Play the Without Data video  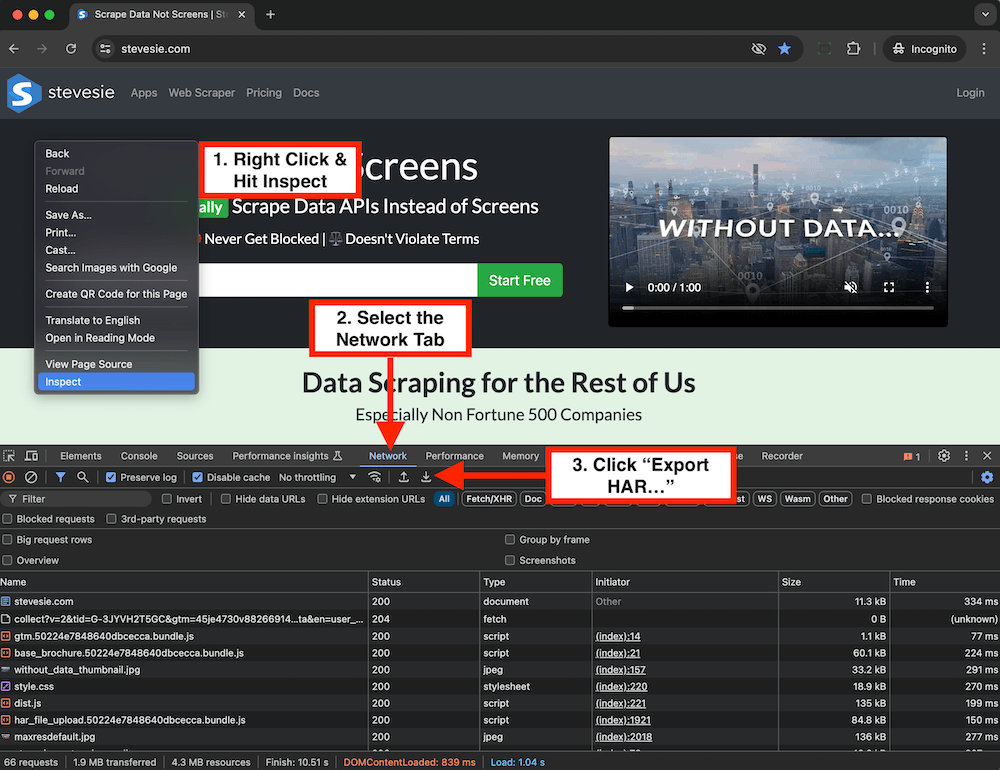pos(629,288)
